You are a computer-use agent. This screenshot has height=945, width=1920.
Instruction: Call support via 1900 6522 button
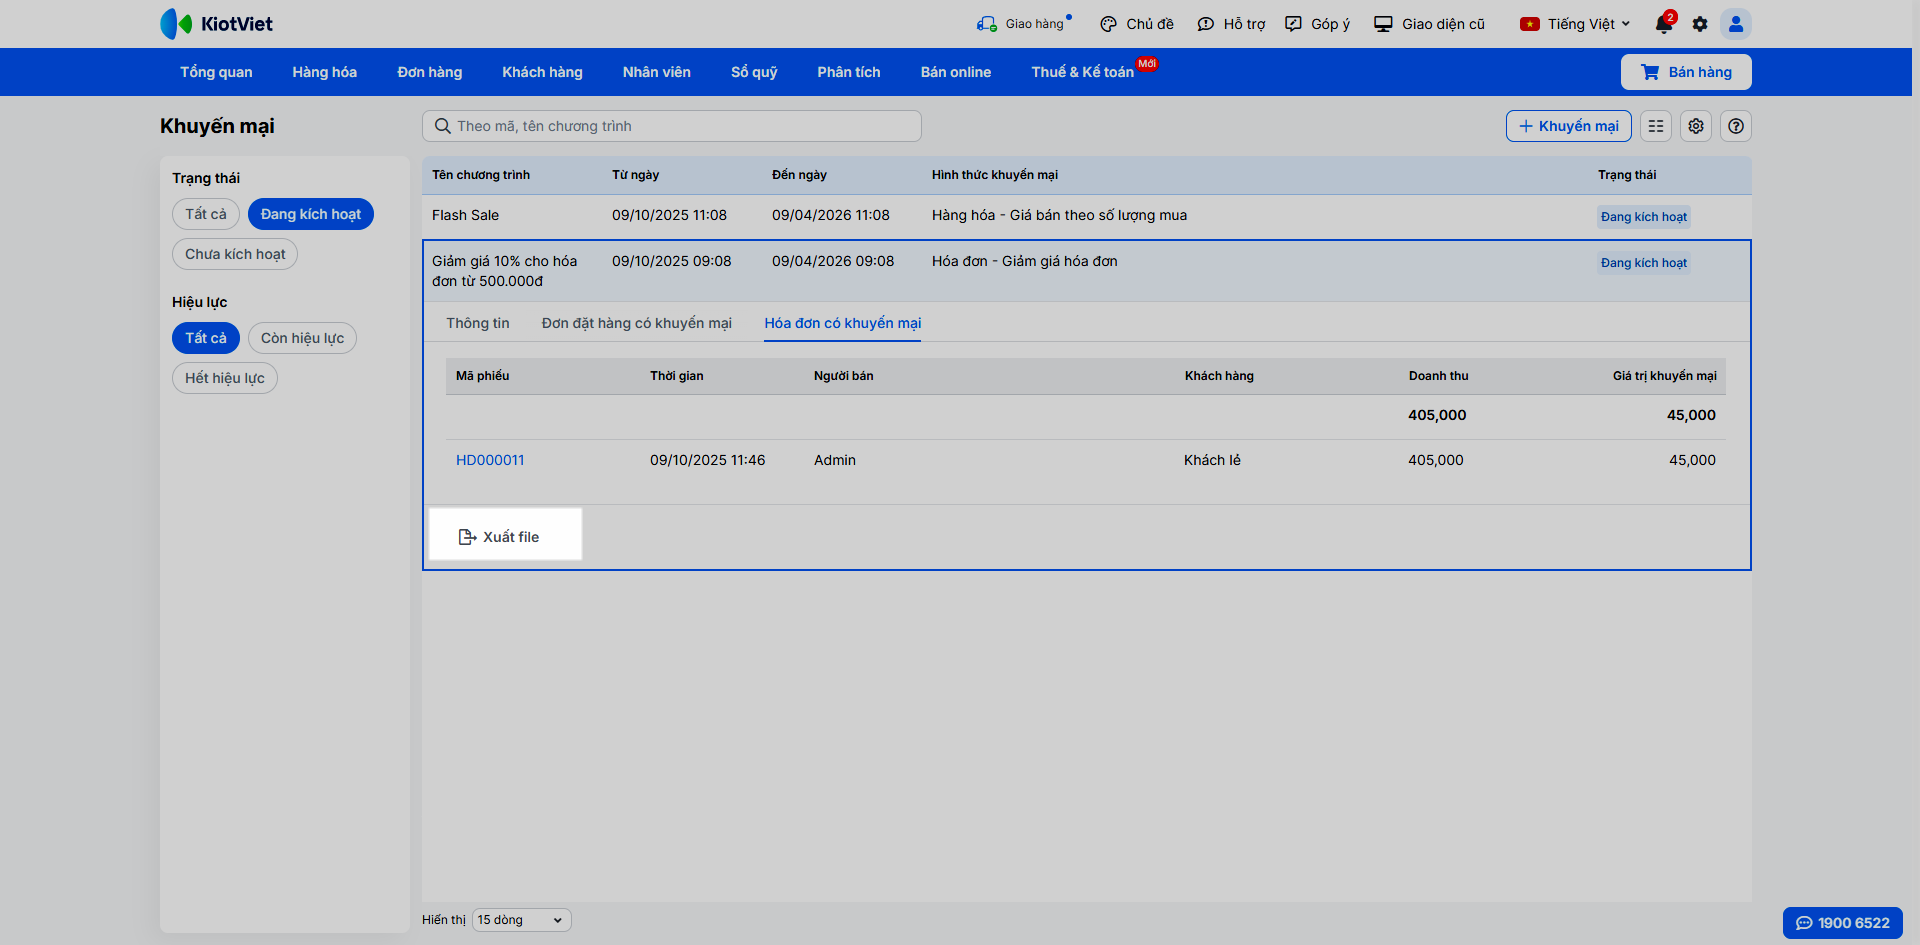[x=1843, y=923]
